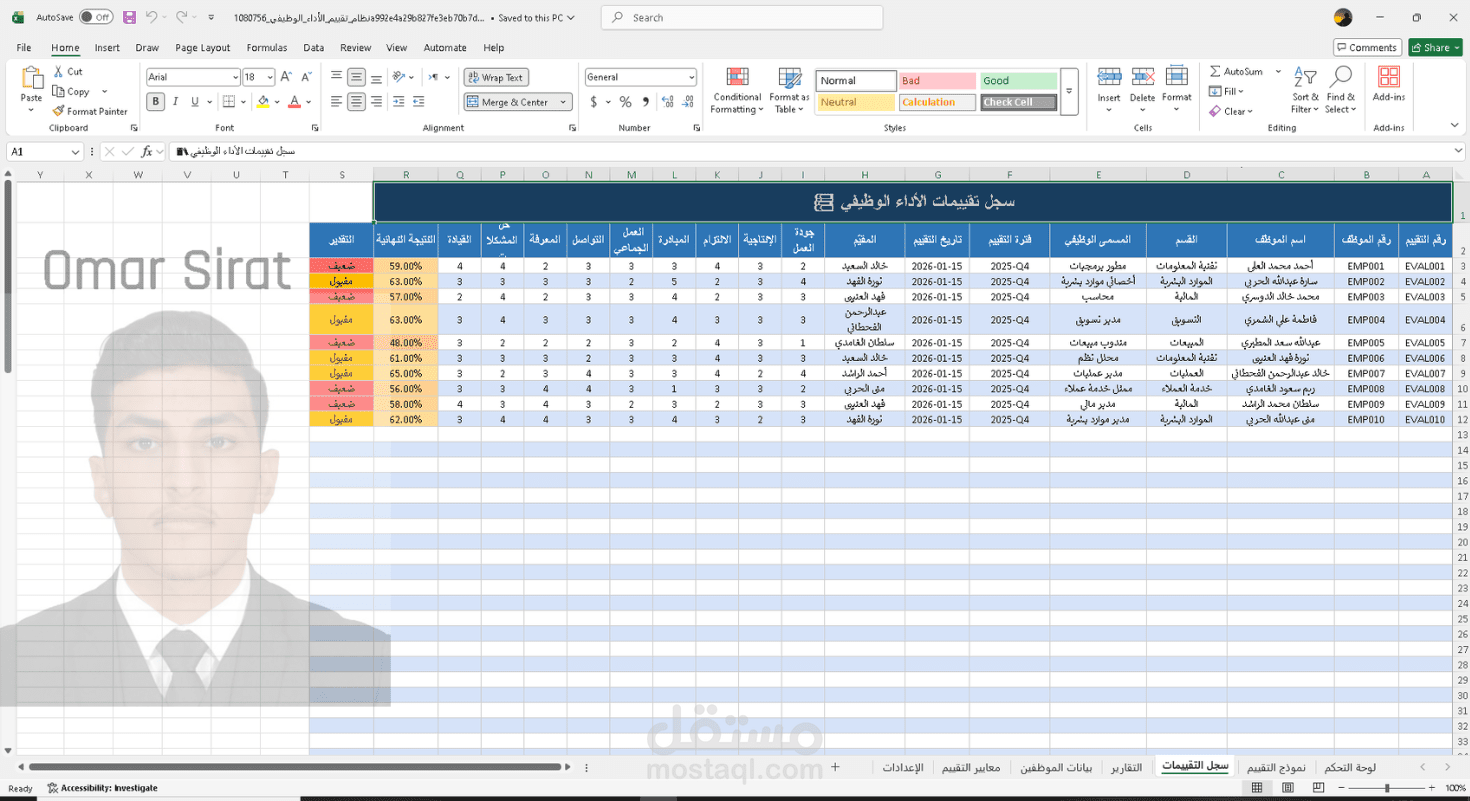Apply Comma Style format
Screen dimensions: 1470x801
(646, 102)
